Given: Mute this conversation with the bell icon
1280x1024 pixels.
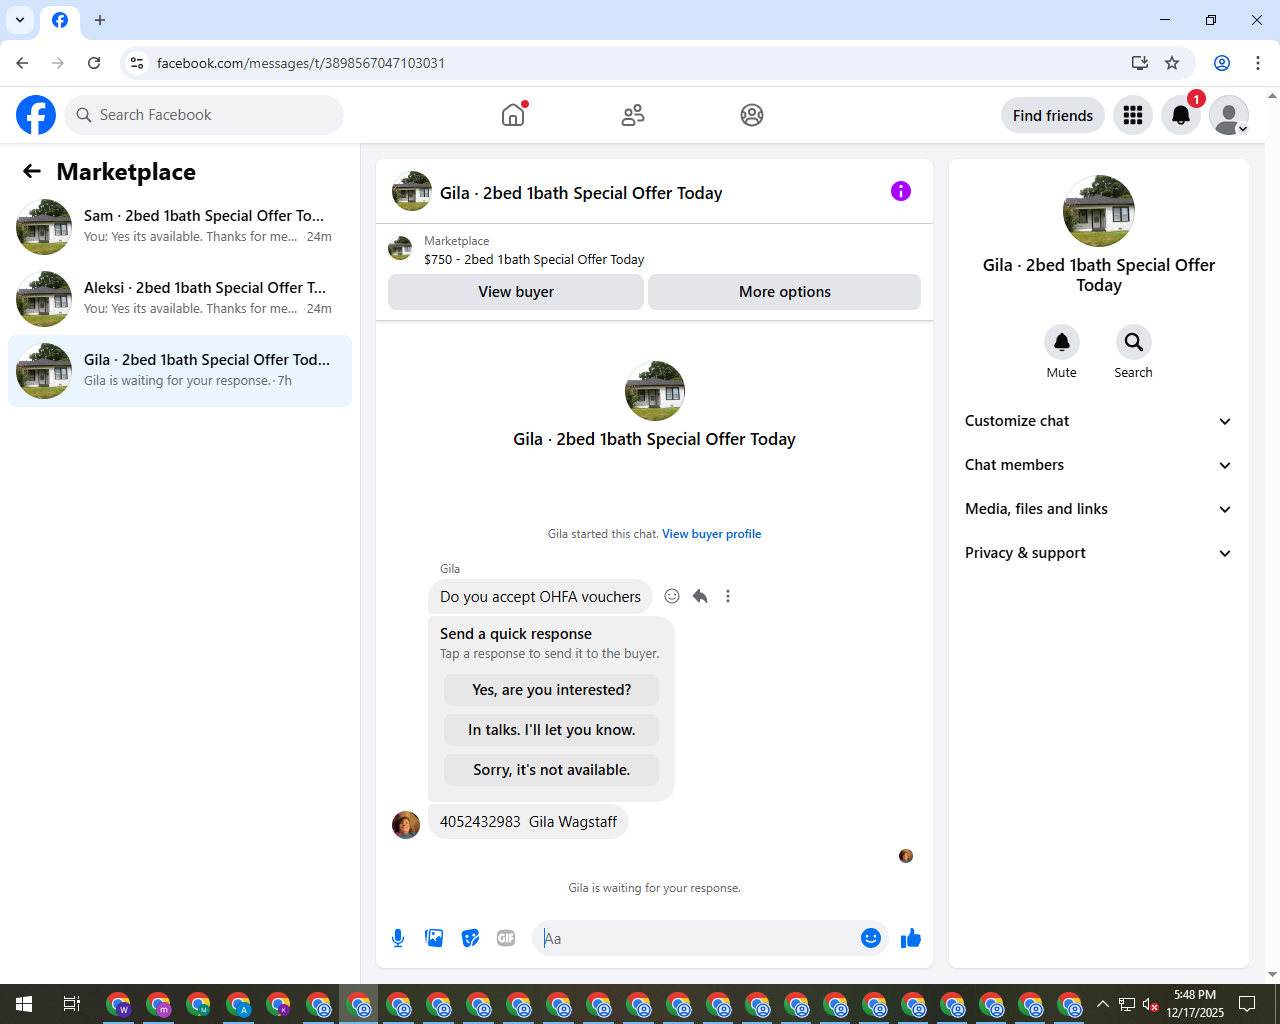Looking at the screenshot, I should [x=1062, y=342].
